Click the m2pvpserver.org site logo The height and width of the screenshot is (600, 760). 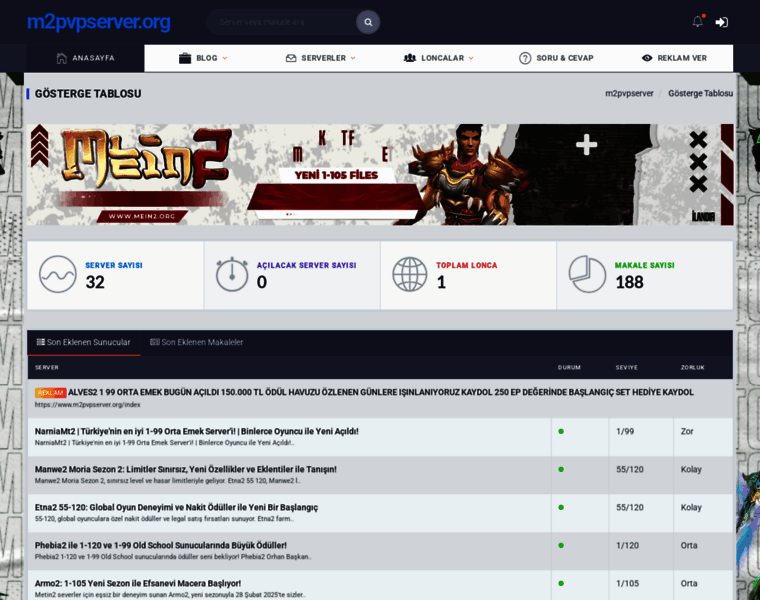(98, 22)
